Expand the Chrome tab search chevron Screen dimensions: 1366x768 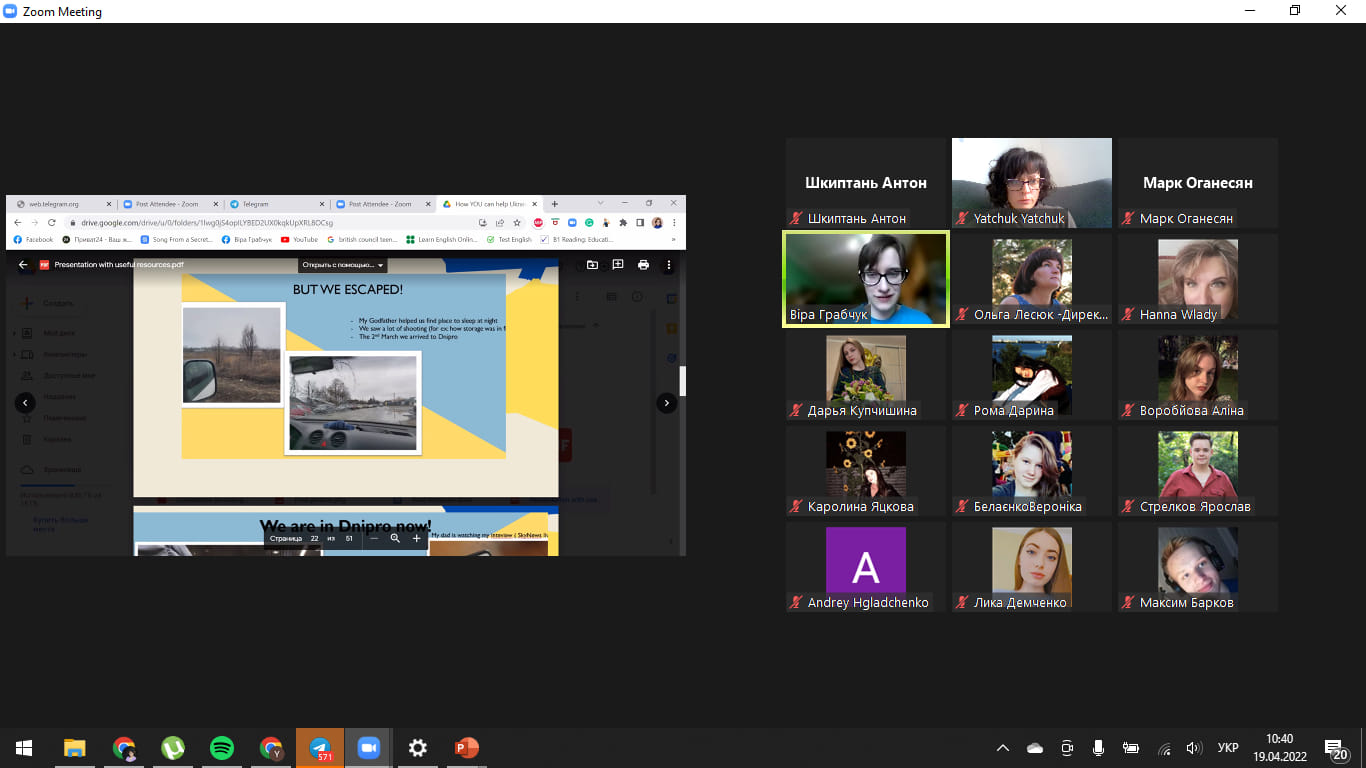coord(600,204)
